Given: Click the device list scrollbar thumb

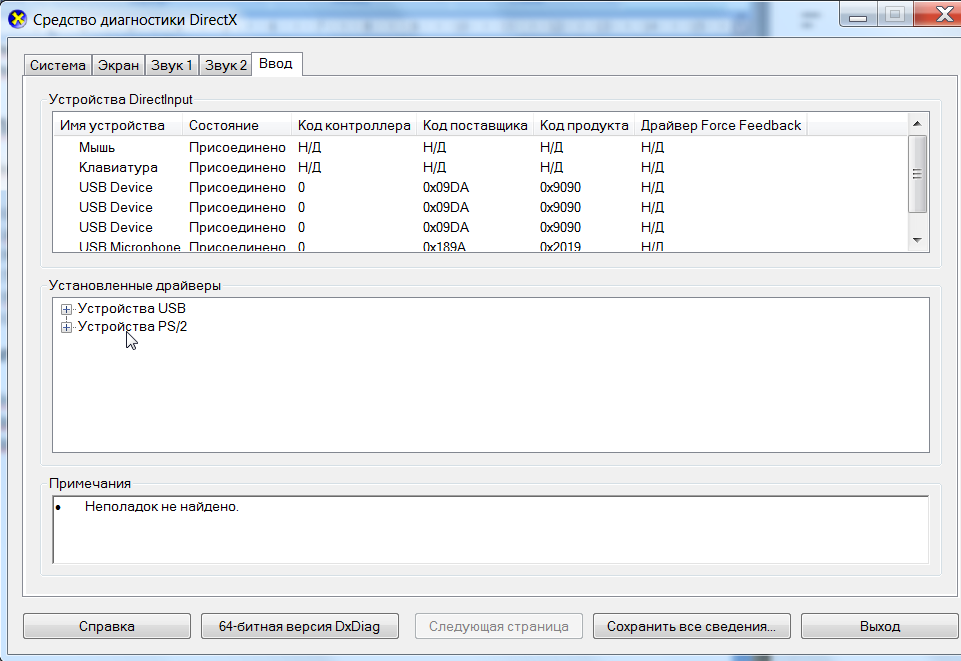Looking at the screenshot, I should [x=917, y=174].
